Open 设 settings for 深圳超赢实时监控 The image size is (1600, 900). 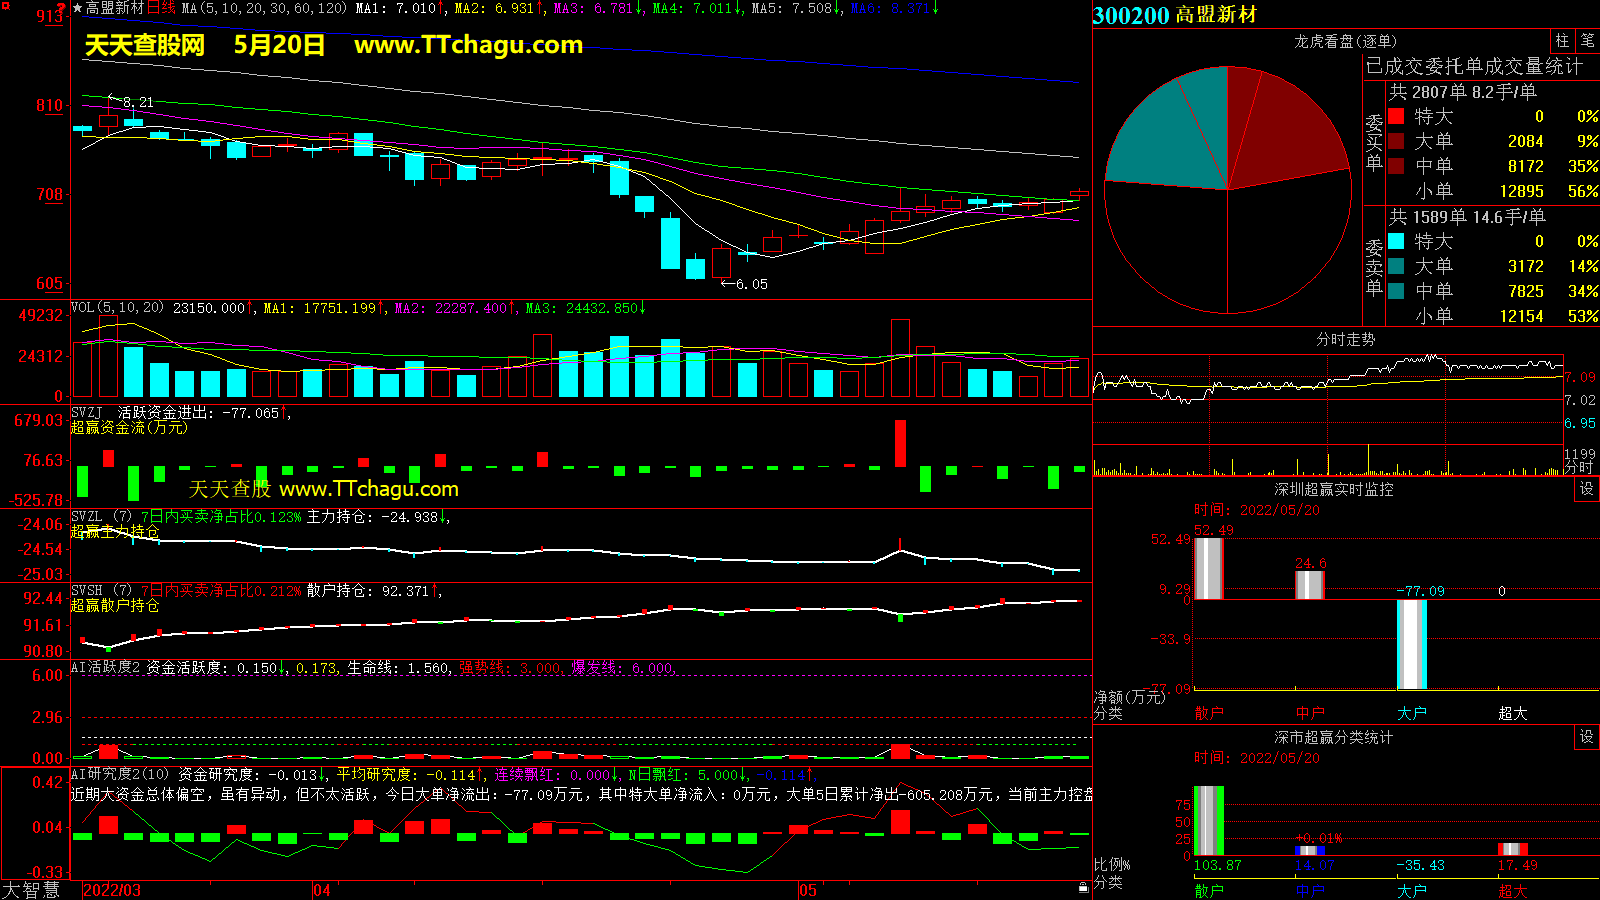(1587, 489)
